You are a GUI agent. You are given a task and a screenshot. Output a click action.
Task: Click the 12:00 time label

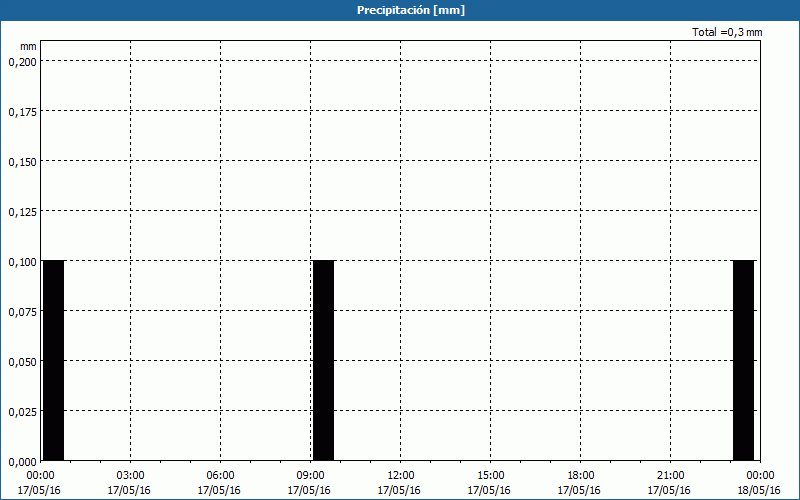(401, 476)
